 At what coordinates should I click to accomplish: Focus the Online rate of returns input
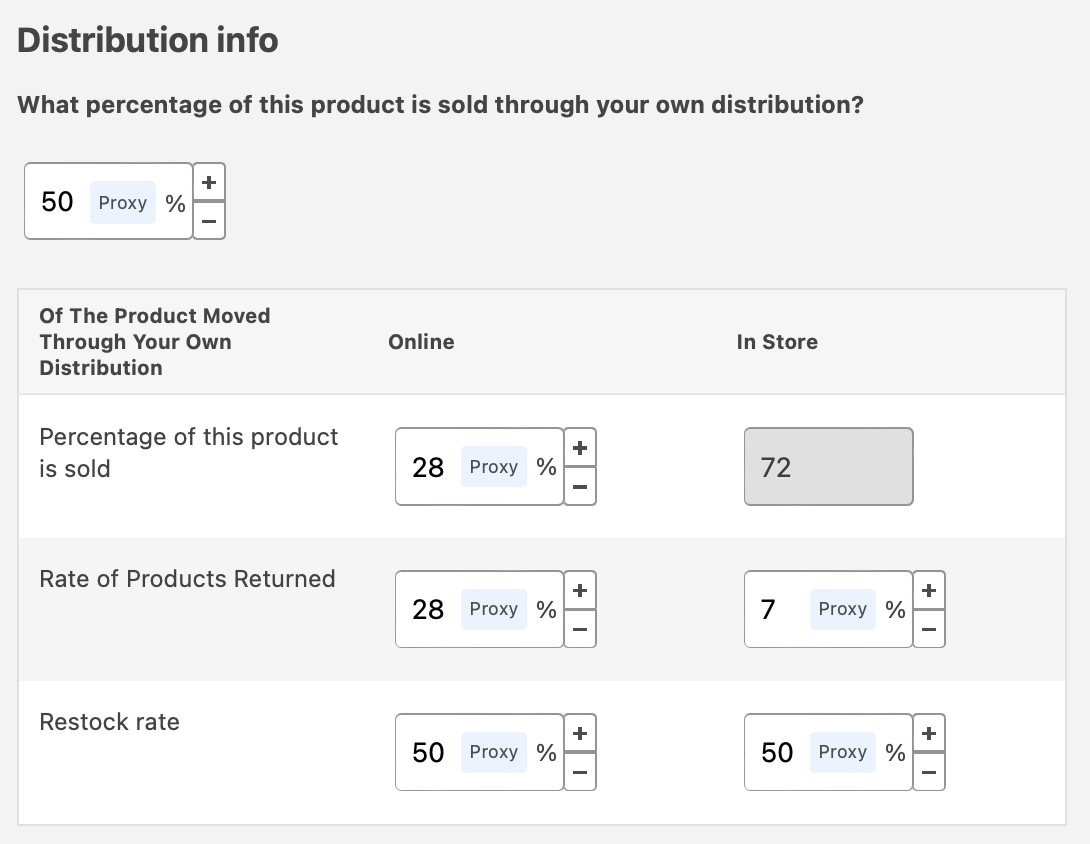(x=429, y=609)
